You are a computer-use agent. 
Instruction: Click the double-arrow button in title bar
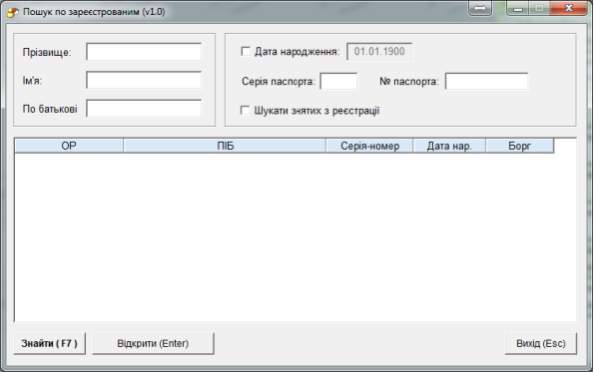(480, 8)
